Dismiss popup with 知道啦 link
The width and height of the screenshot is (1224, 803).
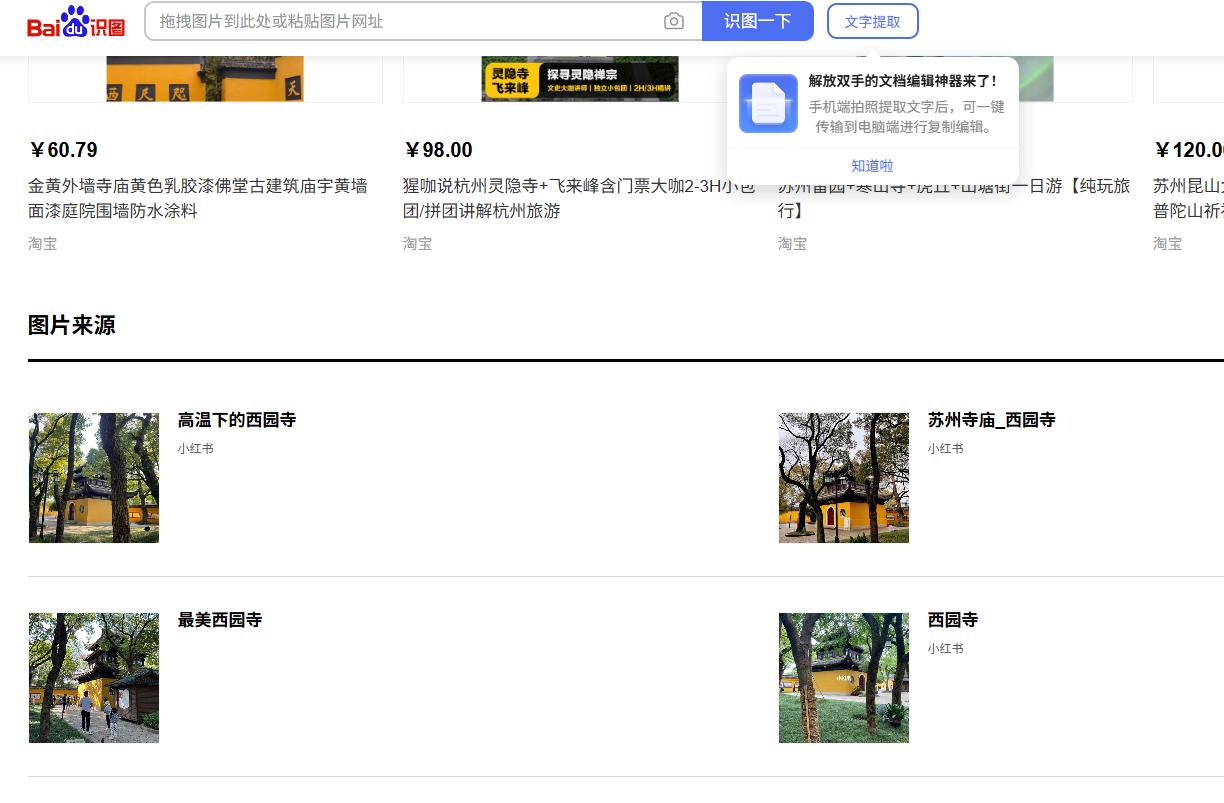coord(872,166)
